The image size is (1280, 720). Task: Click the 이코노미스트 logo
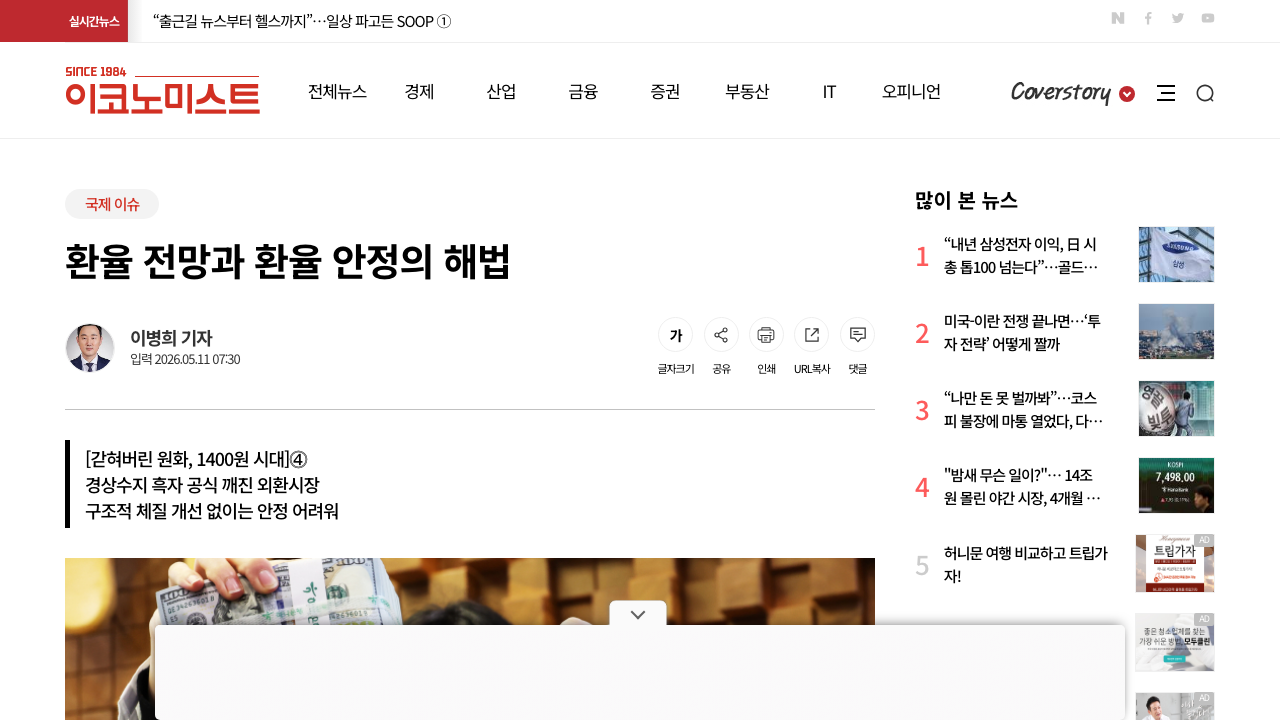coord(162,90)
